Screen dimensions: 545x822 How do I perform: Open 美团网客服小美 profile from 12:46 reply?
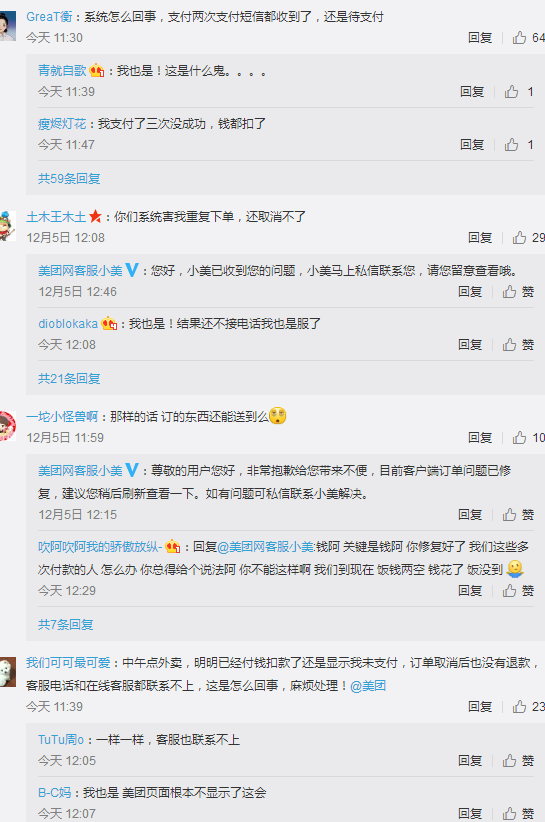coord(80,271)
